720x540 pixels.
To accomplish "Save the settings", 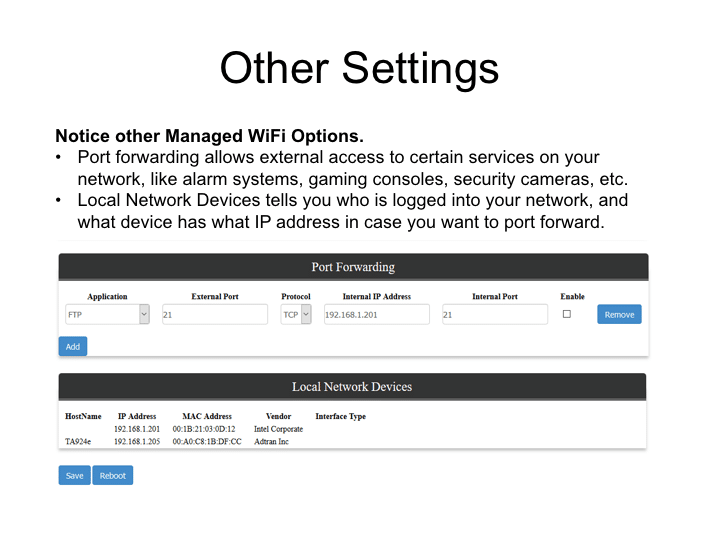I will click(74, 475).
